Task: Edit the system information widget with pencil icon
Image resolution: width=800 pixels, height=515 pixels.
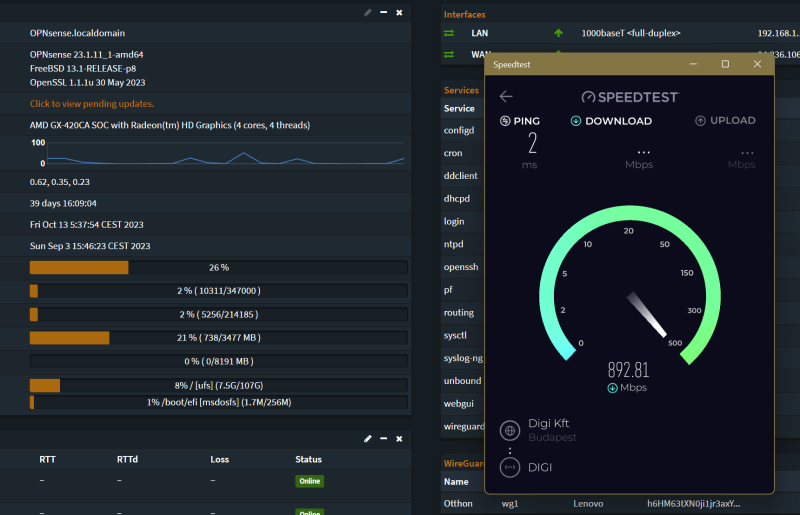Action: pyautogui.click(x=368, y=12)
